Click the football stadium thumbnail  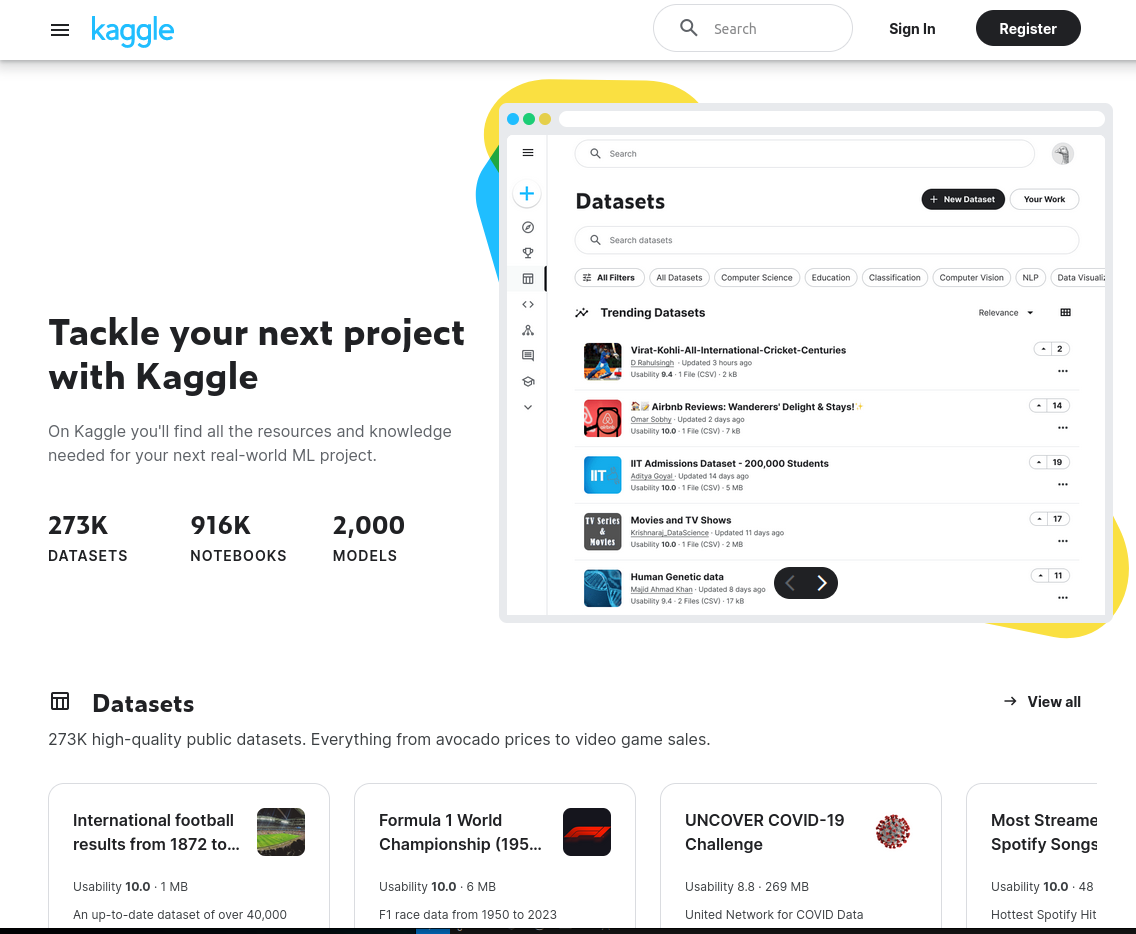[281, 832]
